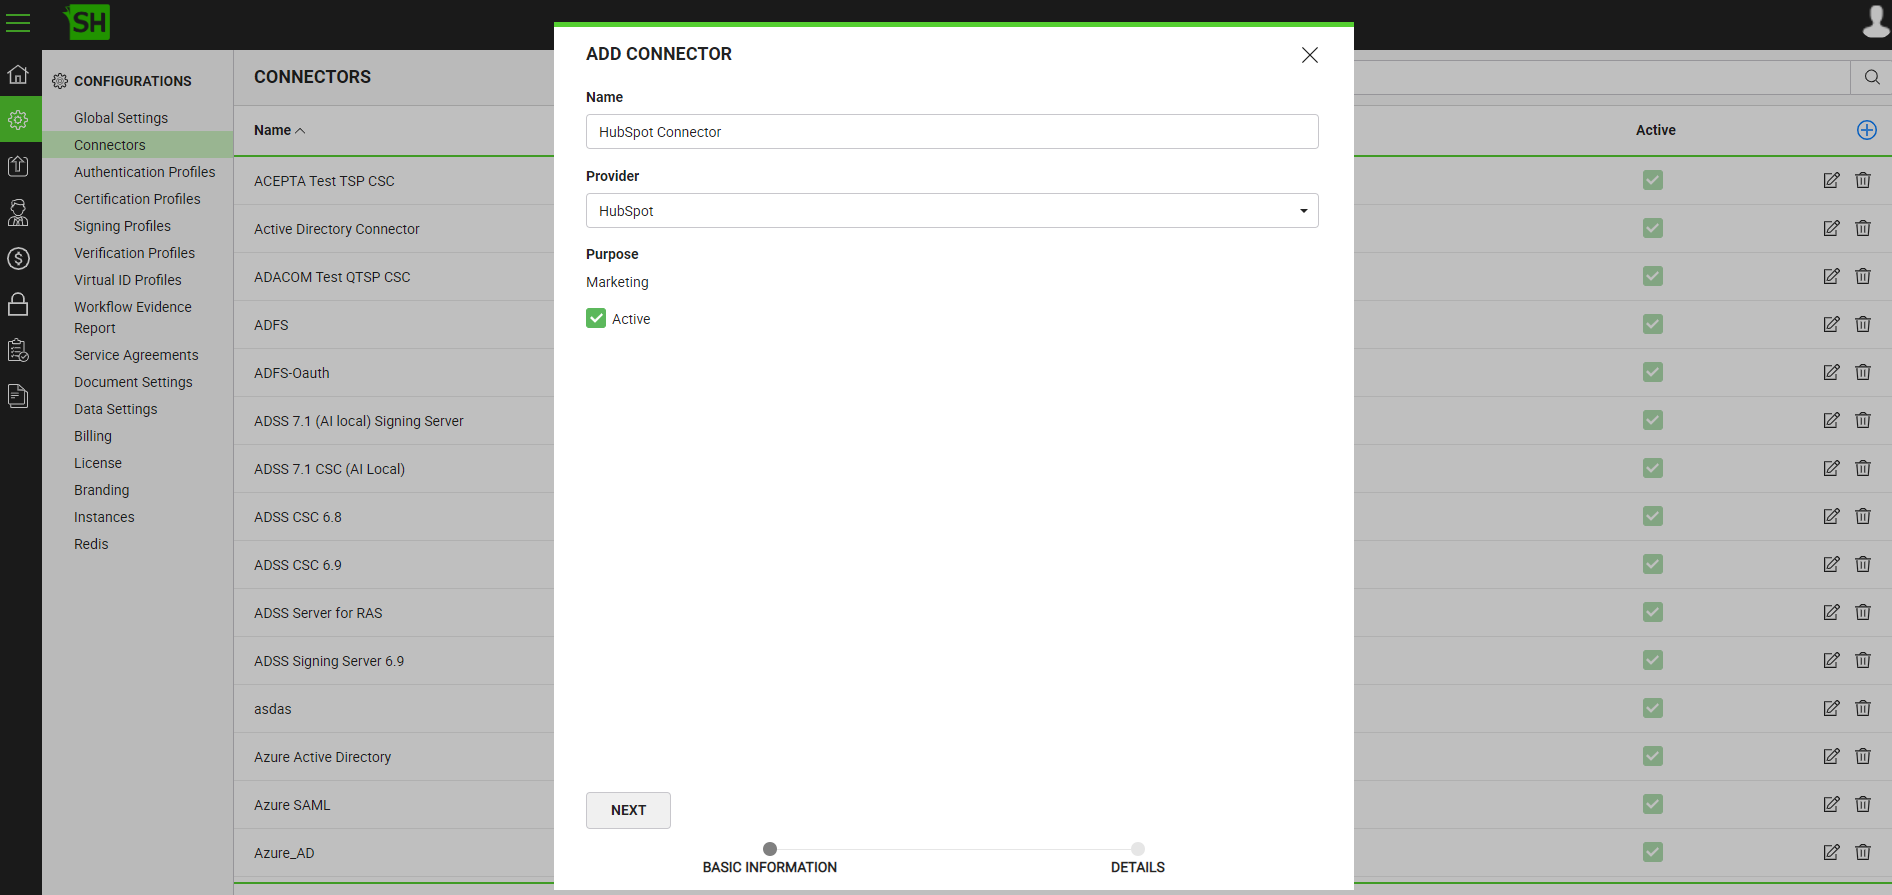Screen dimensions: 1892x895
Task: Open Global Settings in configurations menu
Action: click(x=121, y=118)
